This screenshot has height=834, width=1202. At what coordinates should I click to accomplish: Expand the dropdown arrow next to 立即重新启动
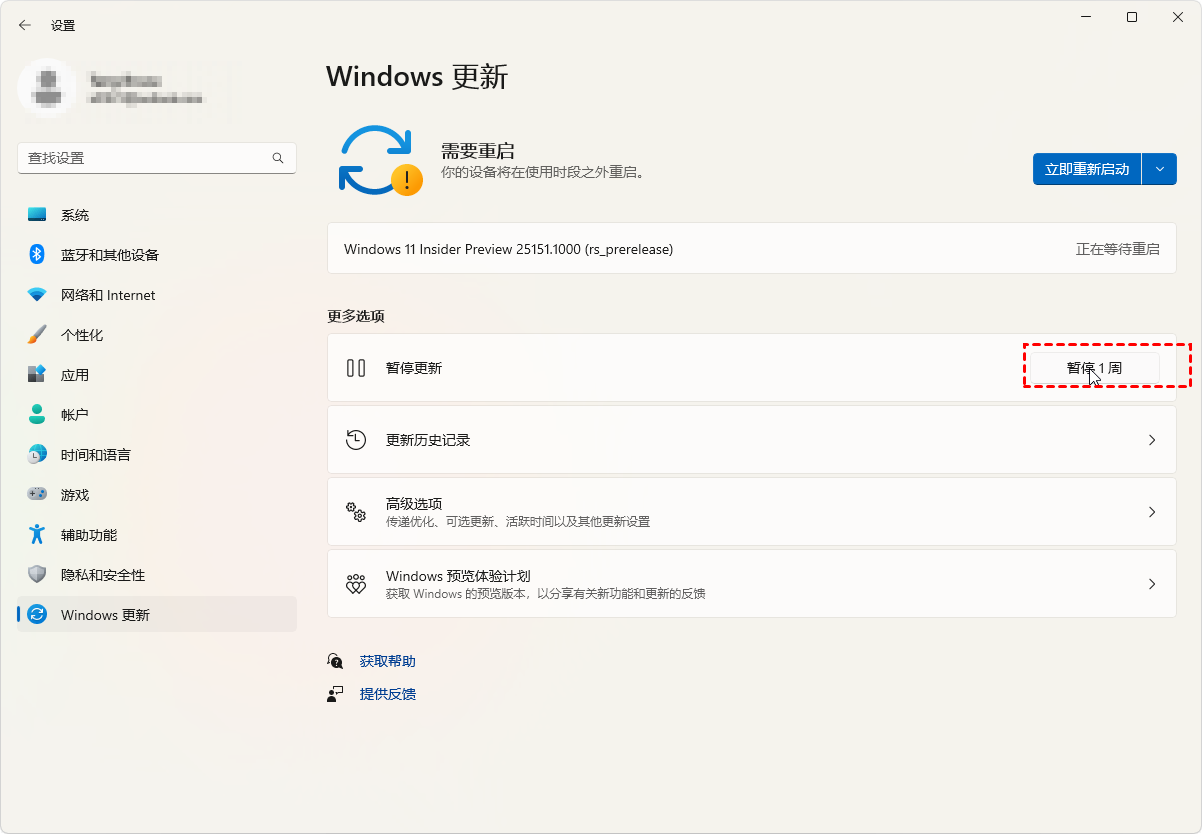pos(1160,169)
